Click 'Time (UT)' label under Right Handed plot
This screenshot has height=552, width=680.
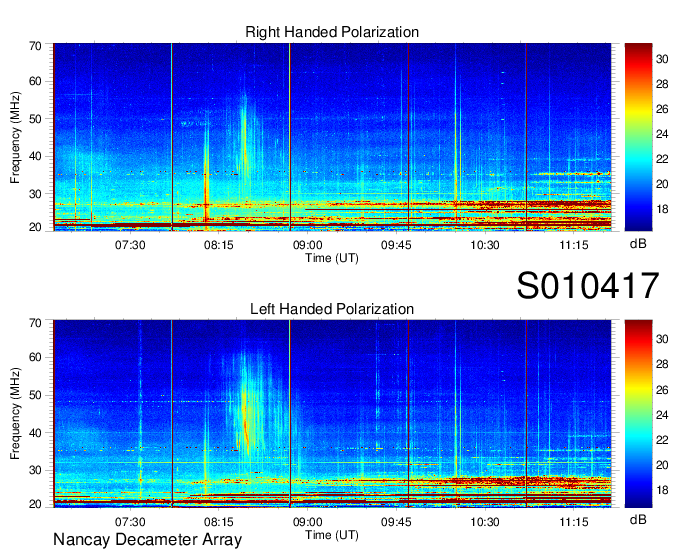(332, 258)
